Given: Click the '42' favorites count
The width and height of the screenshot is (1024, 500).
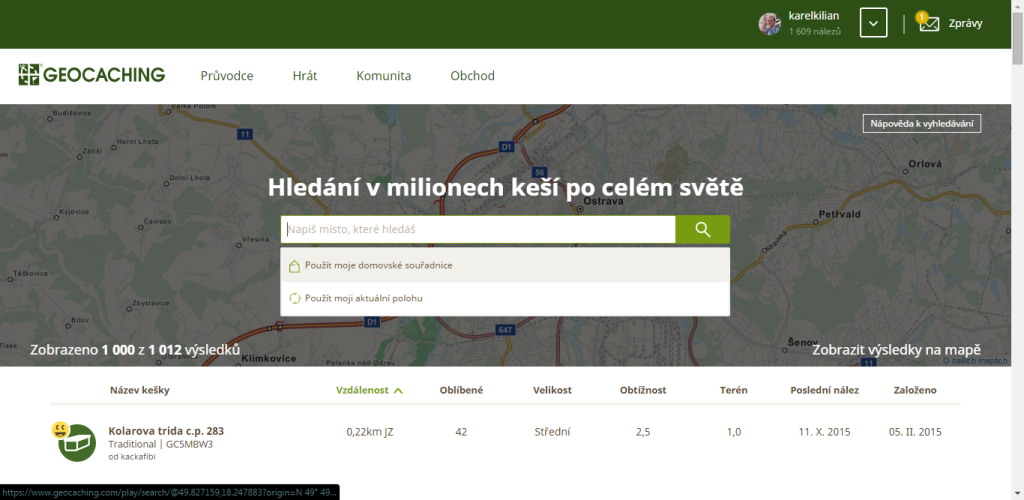Looking at the screenshot, I should pyautogui.click(x=461, y=431).
